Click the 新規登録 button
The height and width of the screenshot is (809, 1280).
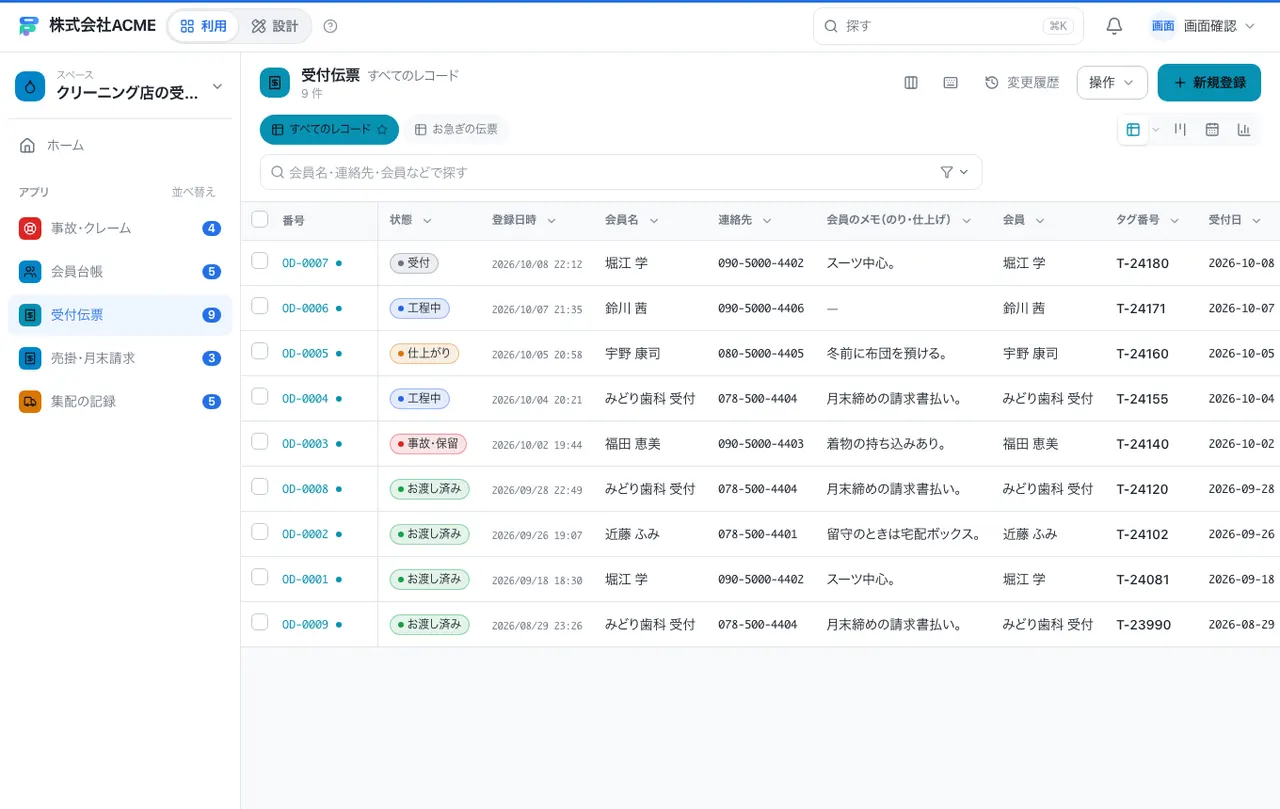[x=1209, y=83]
